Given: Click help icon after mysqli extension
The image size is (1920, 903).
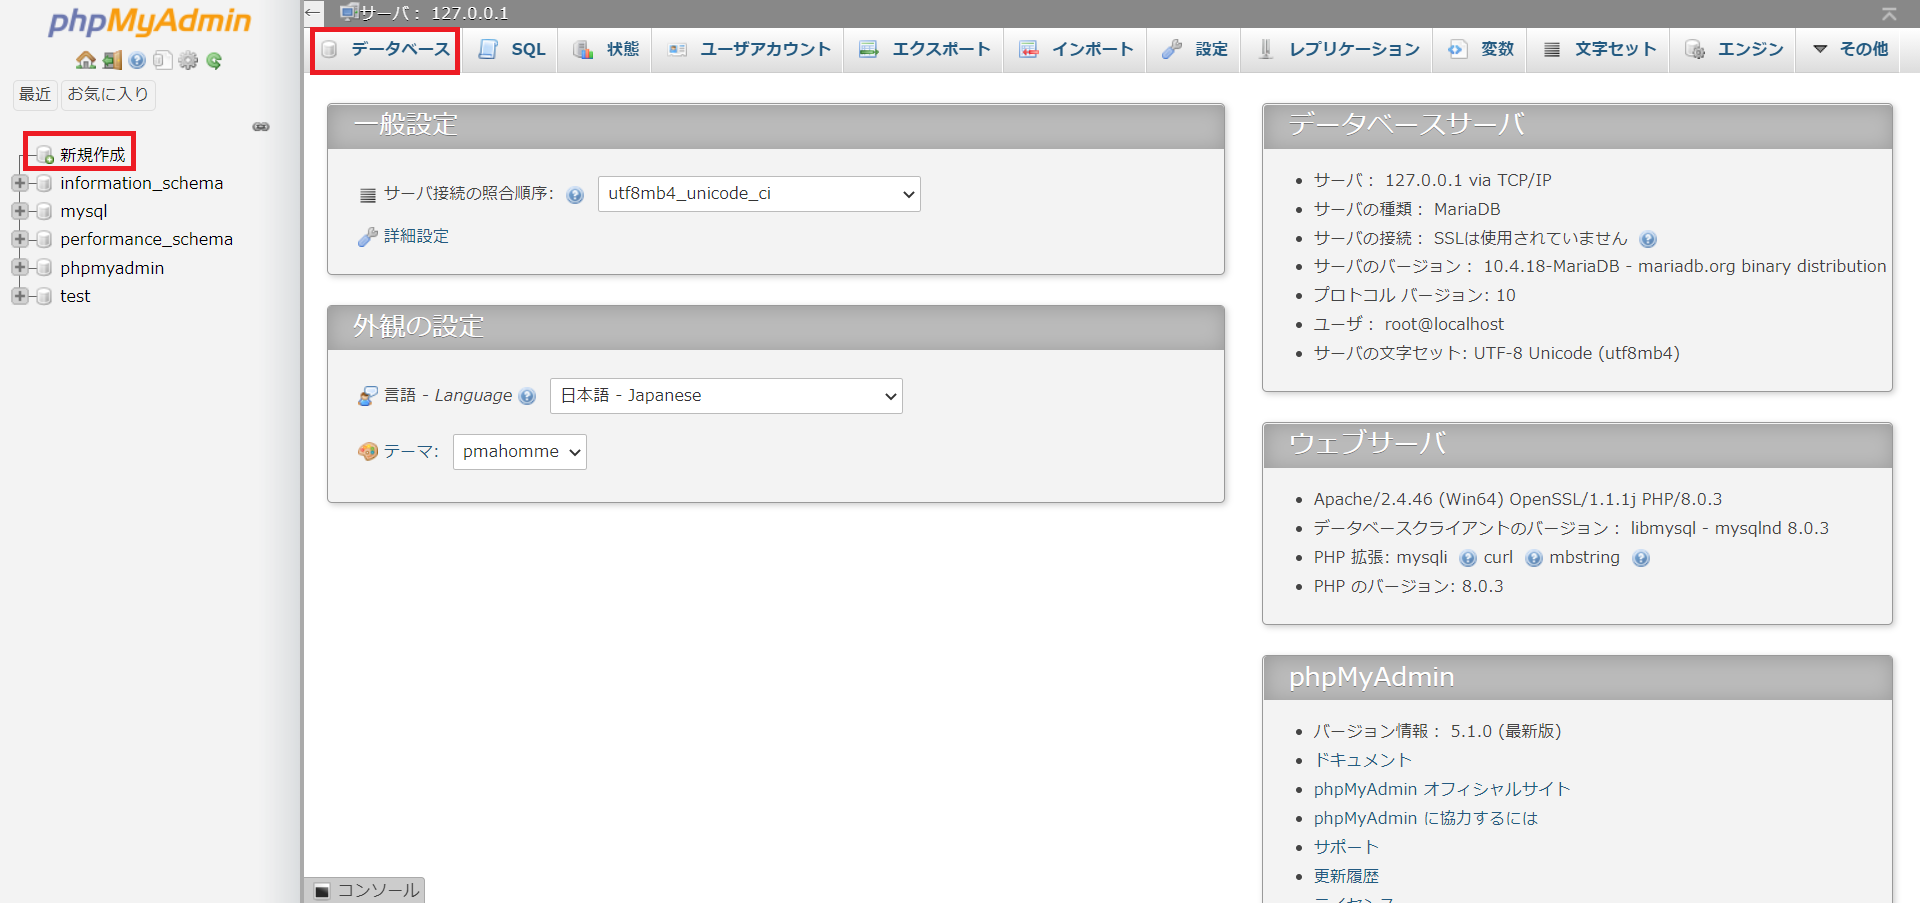Looking at the screenshot, I should pyautogui.click(x=1468, y=558).
